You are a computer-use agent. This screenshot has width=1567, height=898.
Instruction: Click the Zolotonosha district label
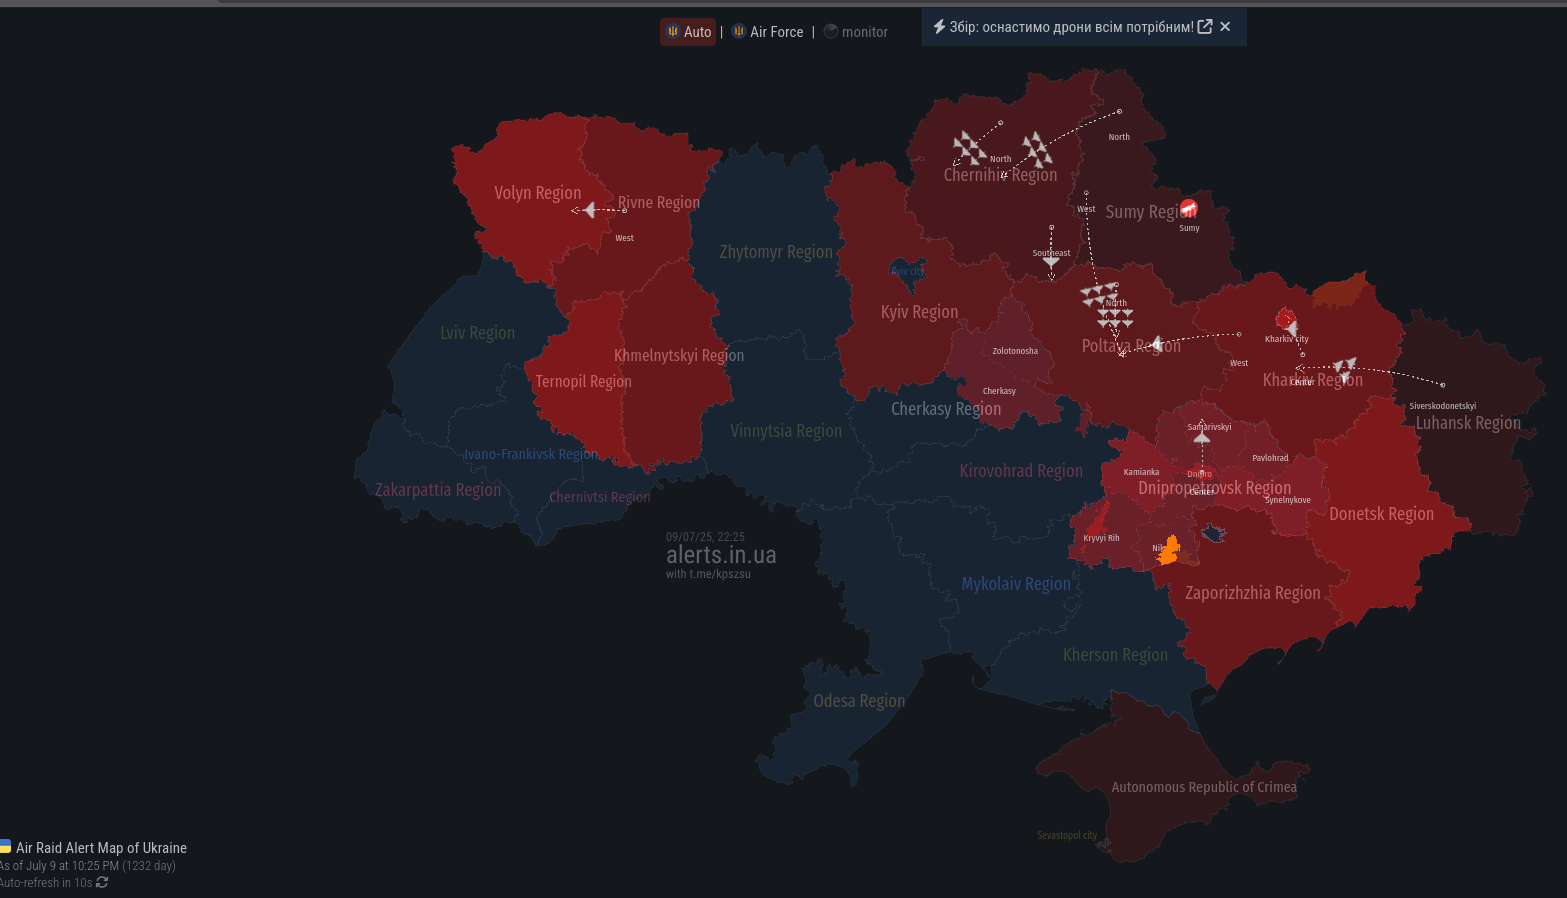point(1015,351)
